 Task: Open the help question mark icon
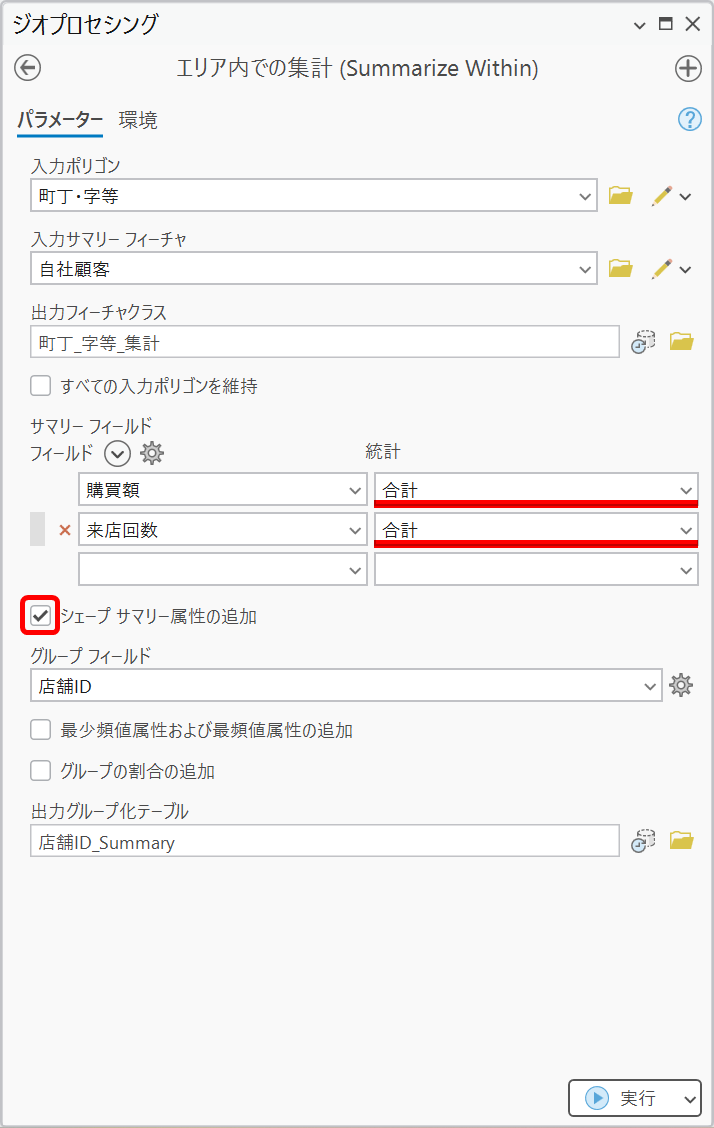pyautogui.click(x=690, y=120)
